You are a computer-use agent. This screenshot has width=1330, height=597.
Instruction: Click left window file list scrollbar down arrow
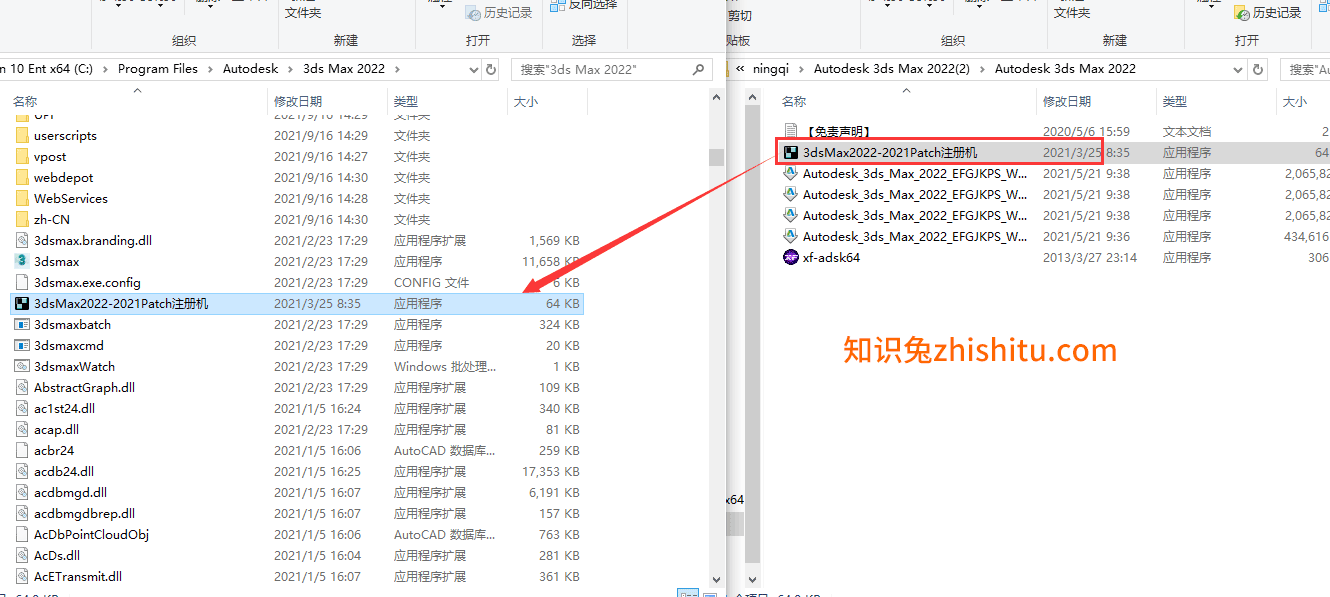tap(716, 579)
